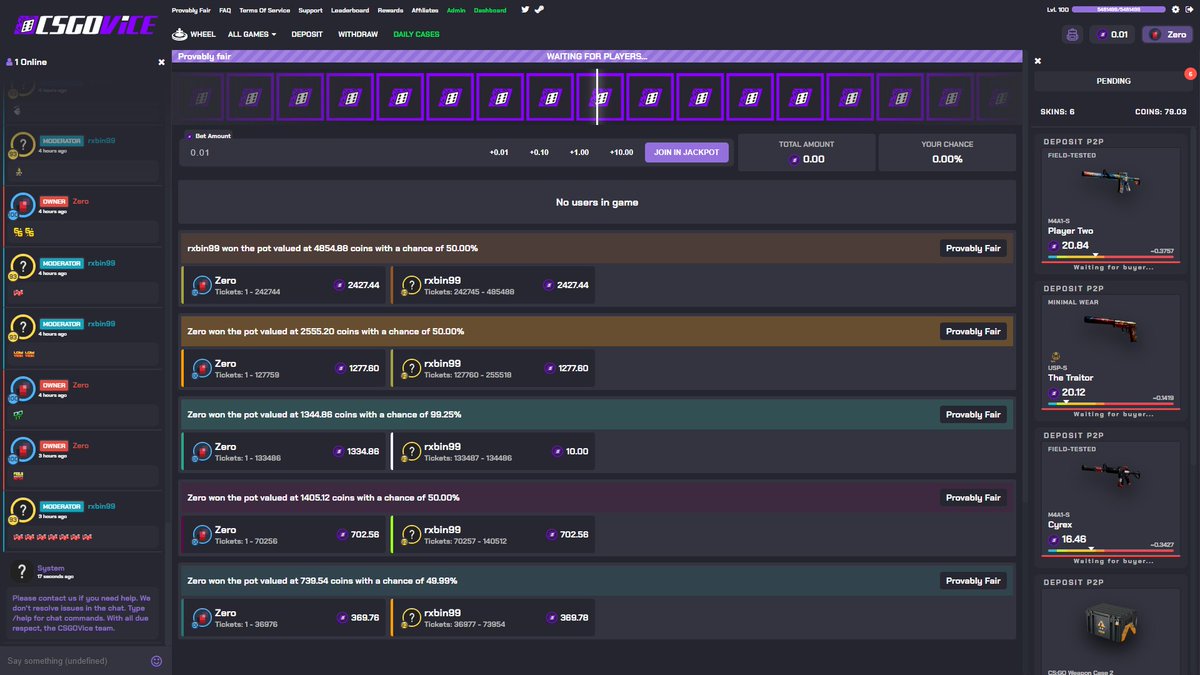The image size is (1200, 675).
Task: Click Zero's avatar in the 4854.88 pot row
Action: point(201,285)
